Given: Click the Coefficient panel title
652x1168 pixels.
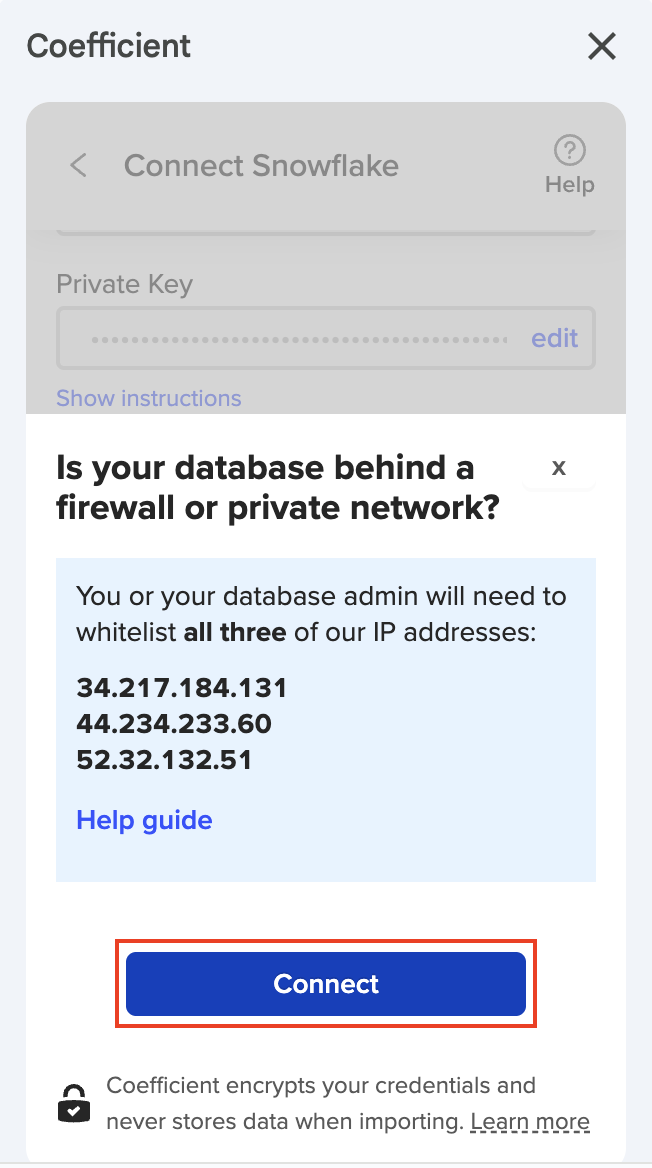Looking at the screenshot, I should [x=109, y=46].
